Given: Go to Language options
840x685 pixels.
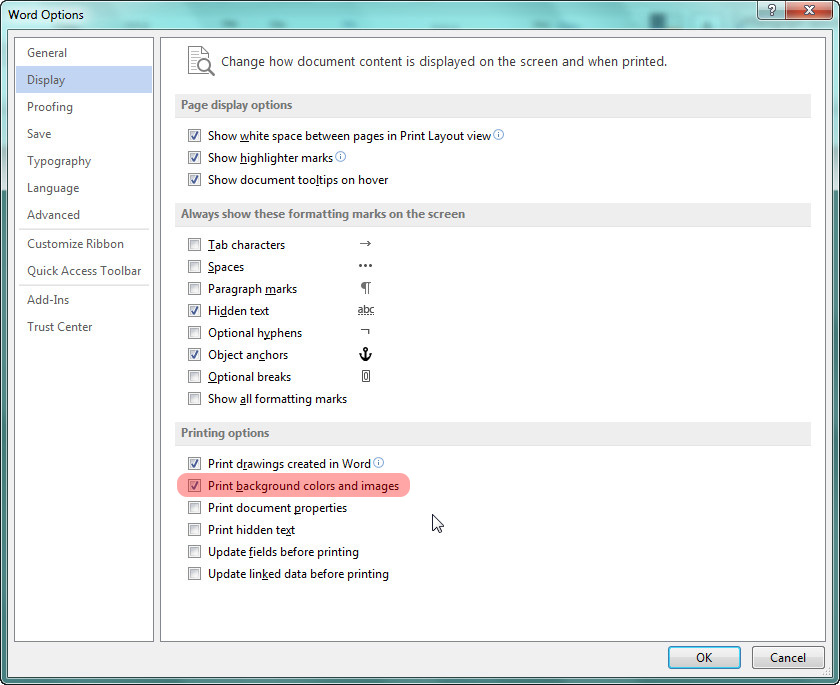Looking at the screenshot, I should (84, 187).
